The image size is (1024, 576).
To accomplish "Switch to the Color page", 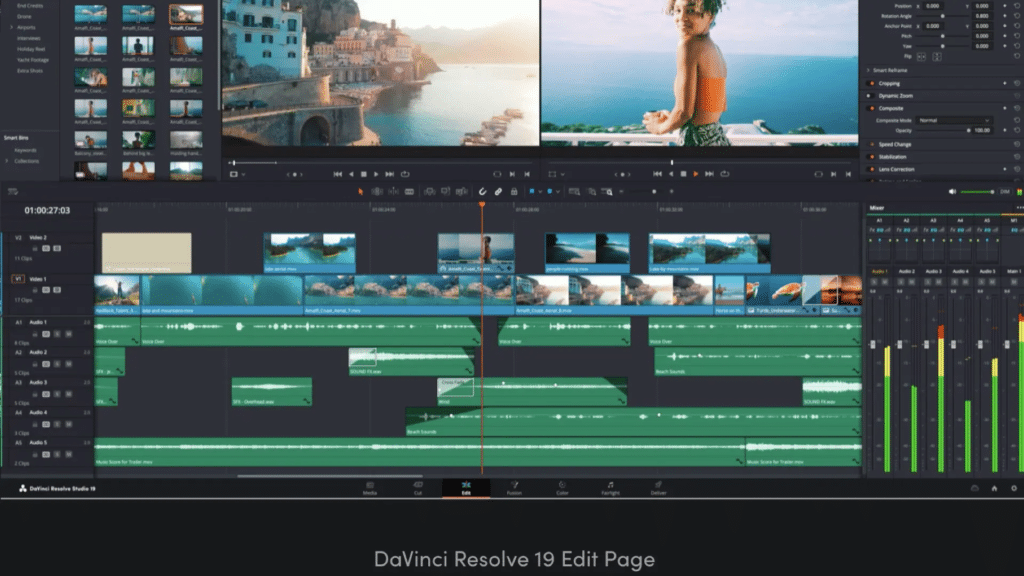I will 562,488.
